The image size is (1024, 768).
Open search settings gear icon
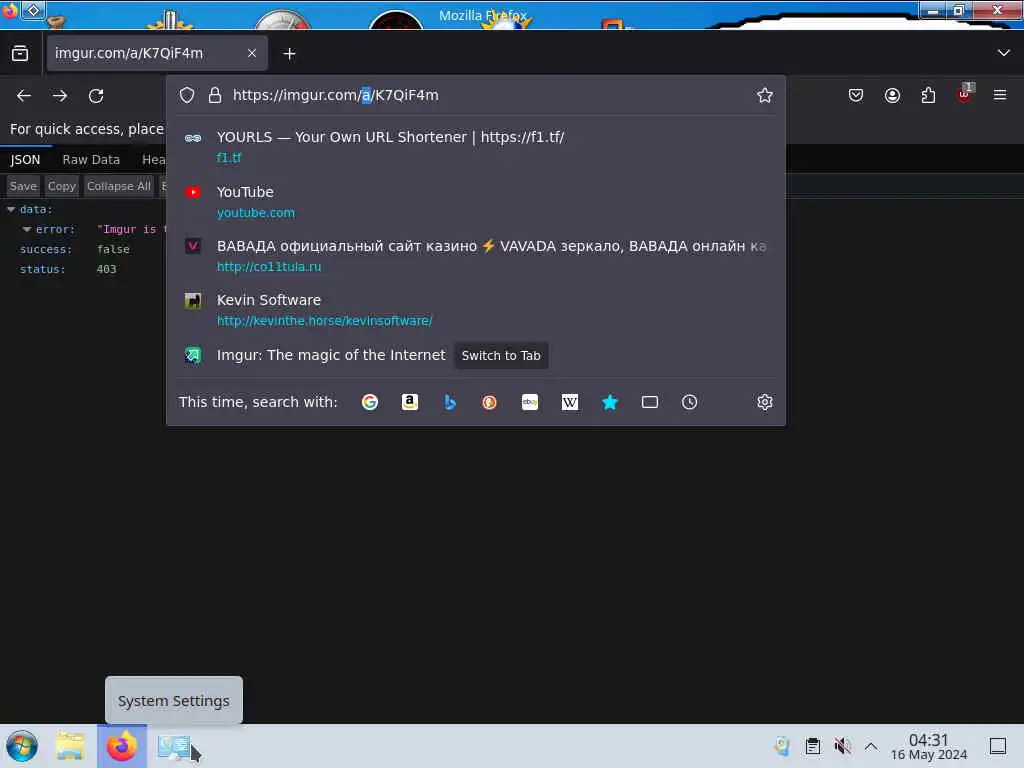coord(765,402)
